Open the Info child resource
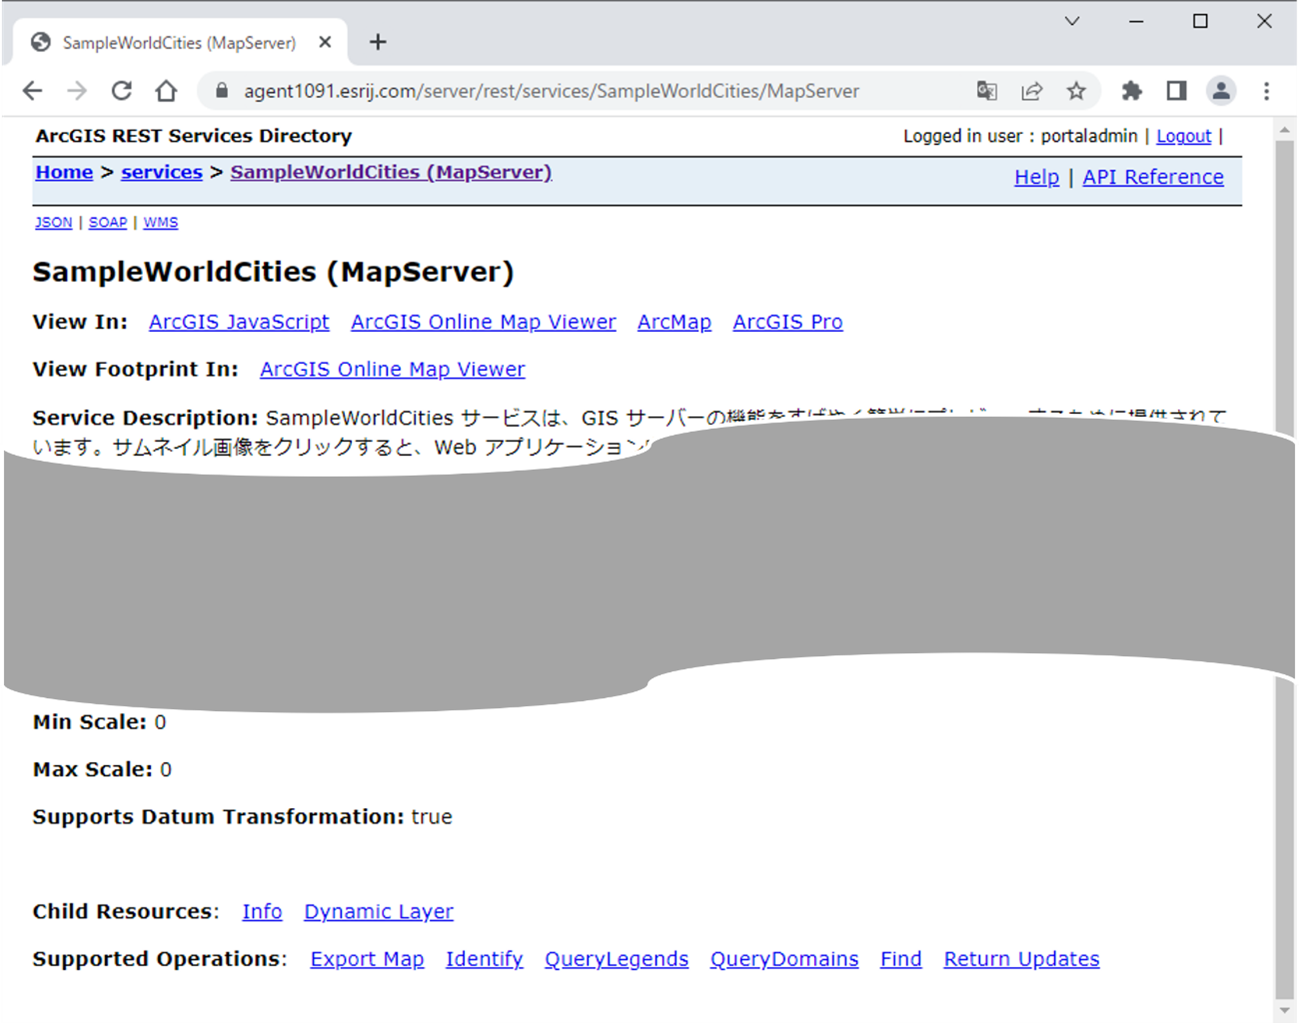Viewport: 1299px width, 1023px height. [x=262, y=912]
